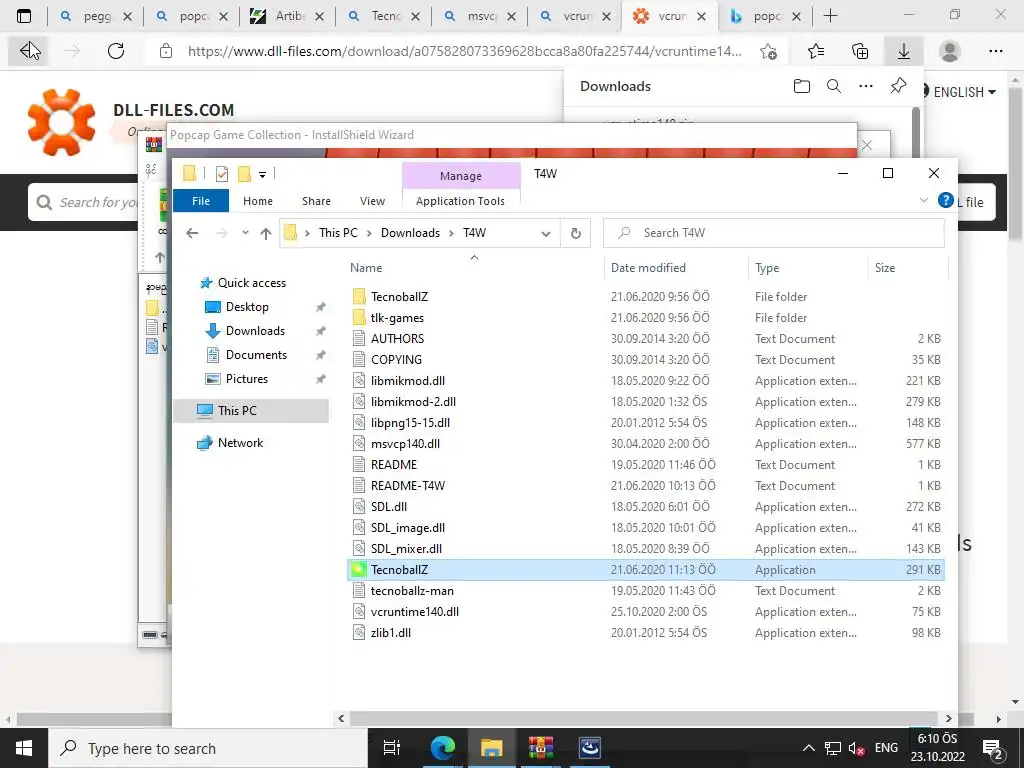Pin the Downloads panel
1024x768 pixels.
[x=898, y=86]
